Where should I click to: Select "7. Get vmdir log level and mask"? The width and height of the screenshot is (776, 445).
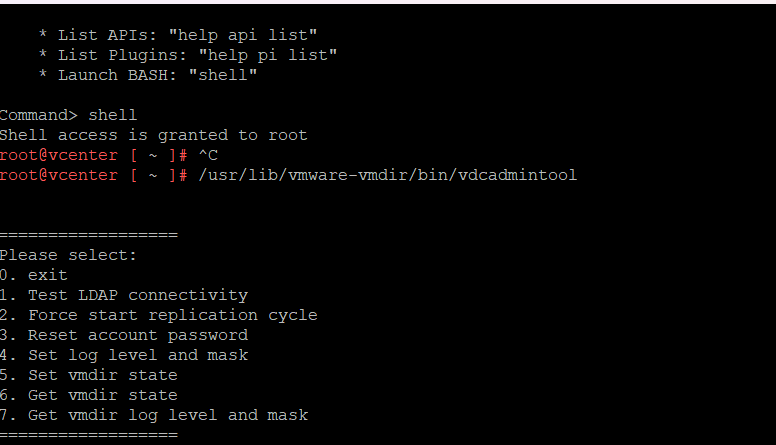pyautogui.click(x=154, y=415)
